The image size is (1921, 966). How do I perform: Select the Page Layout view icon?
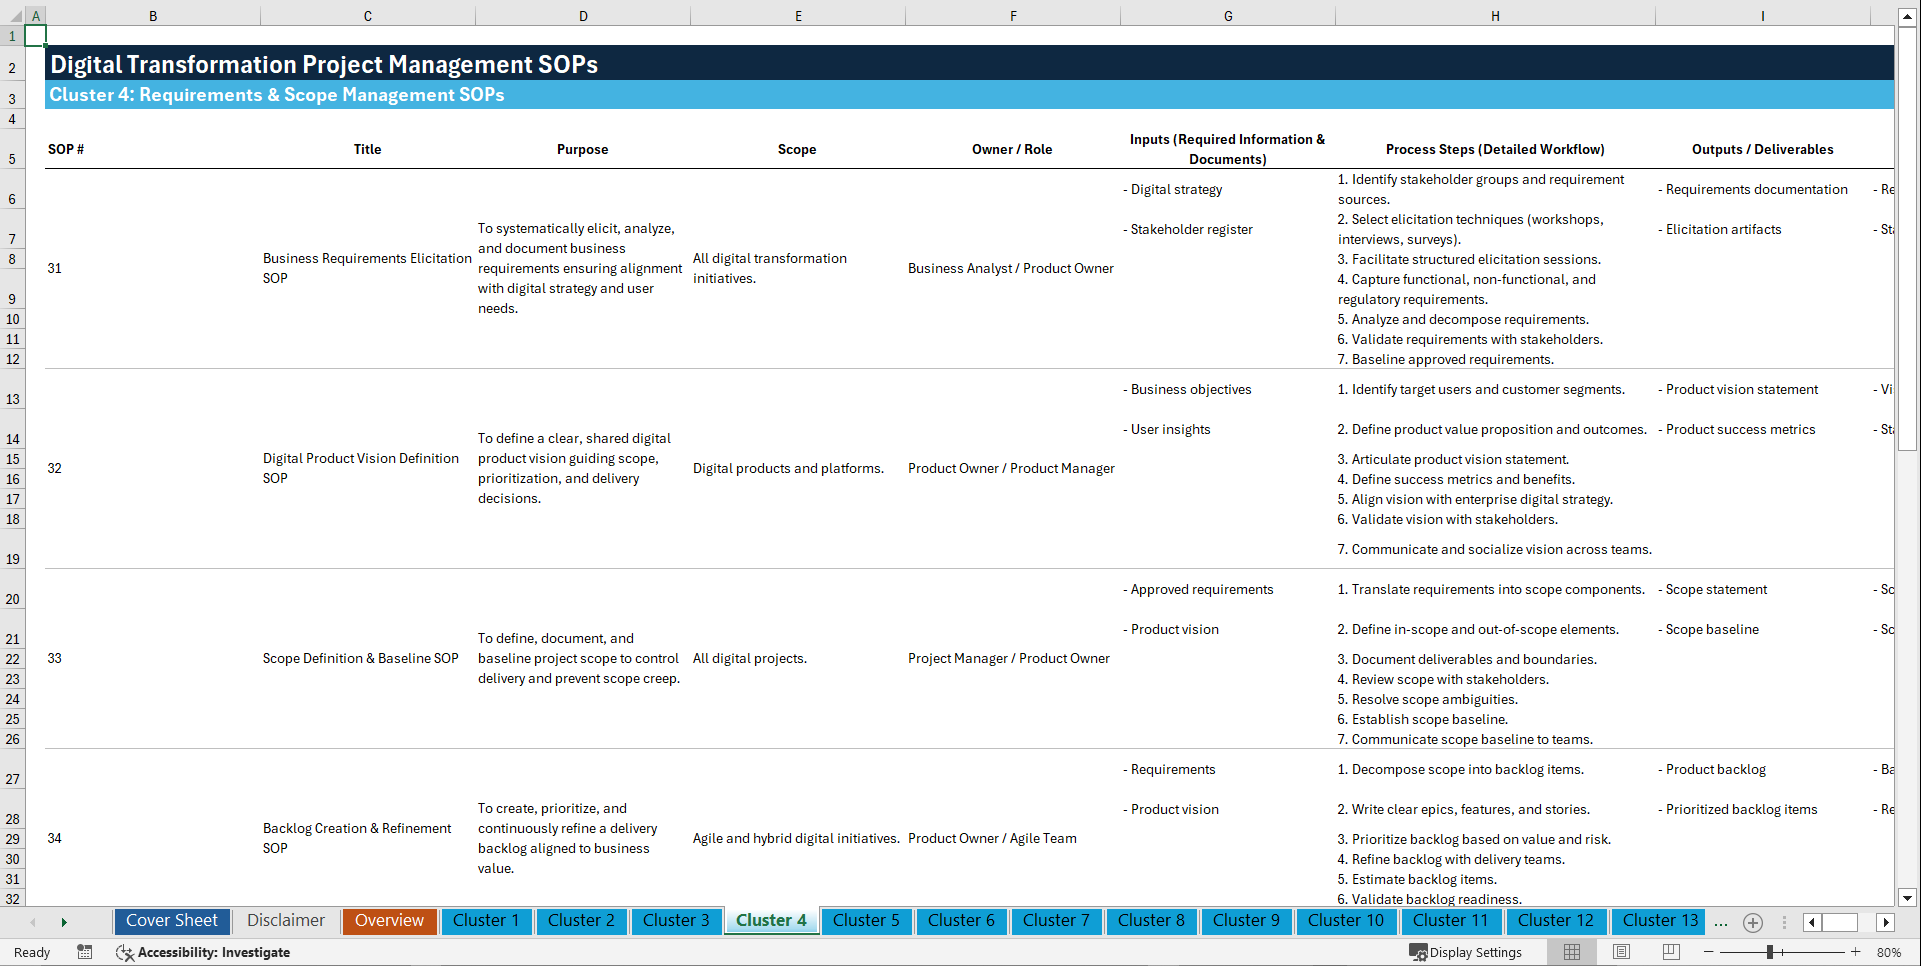1620,952
